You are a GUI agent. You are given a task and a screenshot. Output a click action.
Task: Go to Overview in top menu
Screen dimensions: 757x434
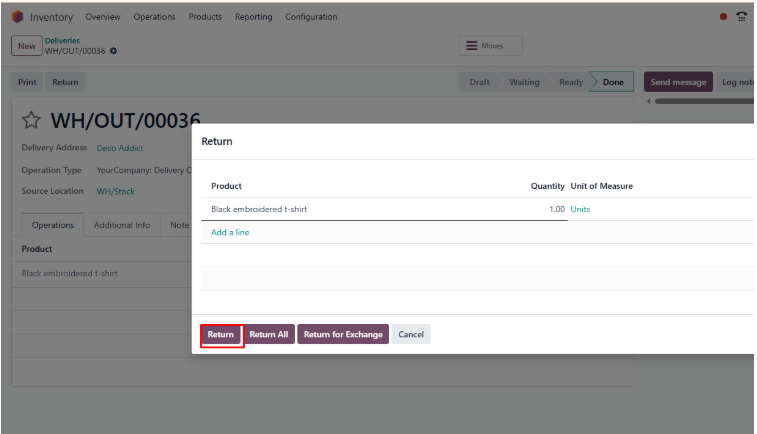pos(103,17)
